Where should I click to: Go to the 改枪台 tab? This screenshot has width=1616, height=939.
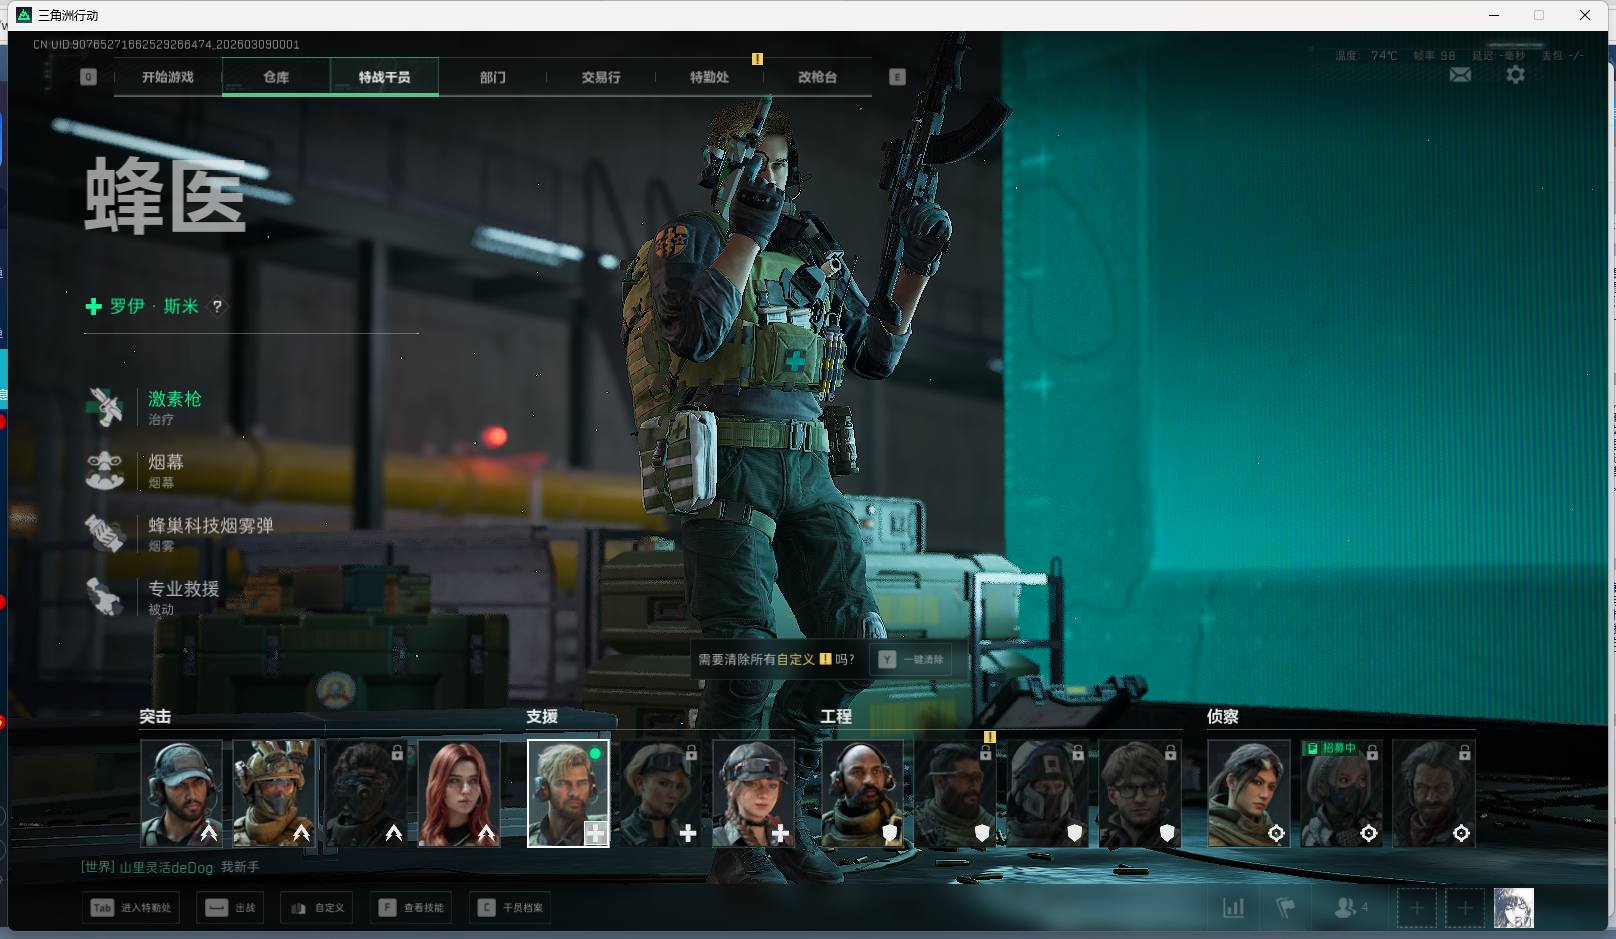(817, 77)
